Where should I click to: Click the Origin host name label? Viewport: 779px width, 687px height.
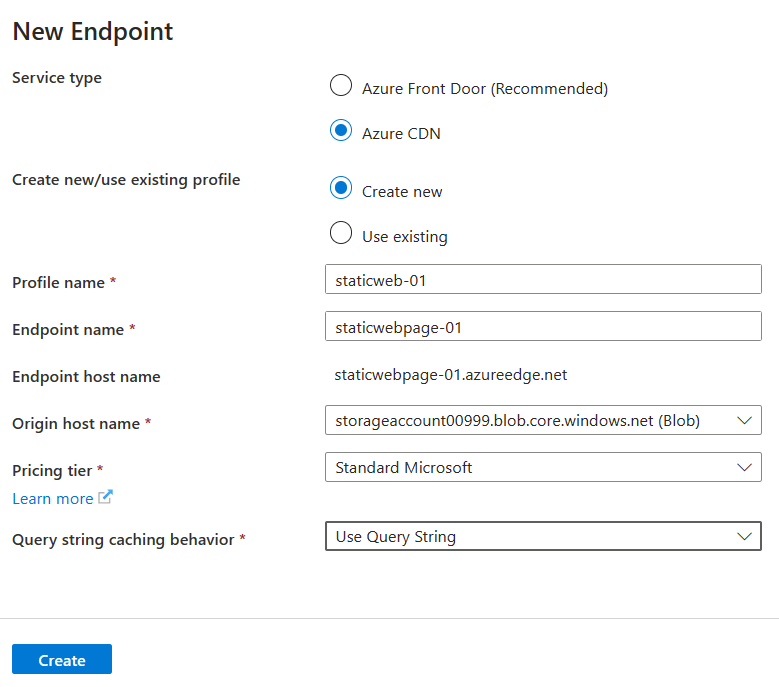[x=76, y=423]
